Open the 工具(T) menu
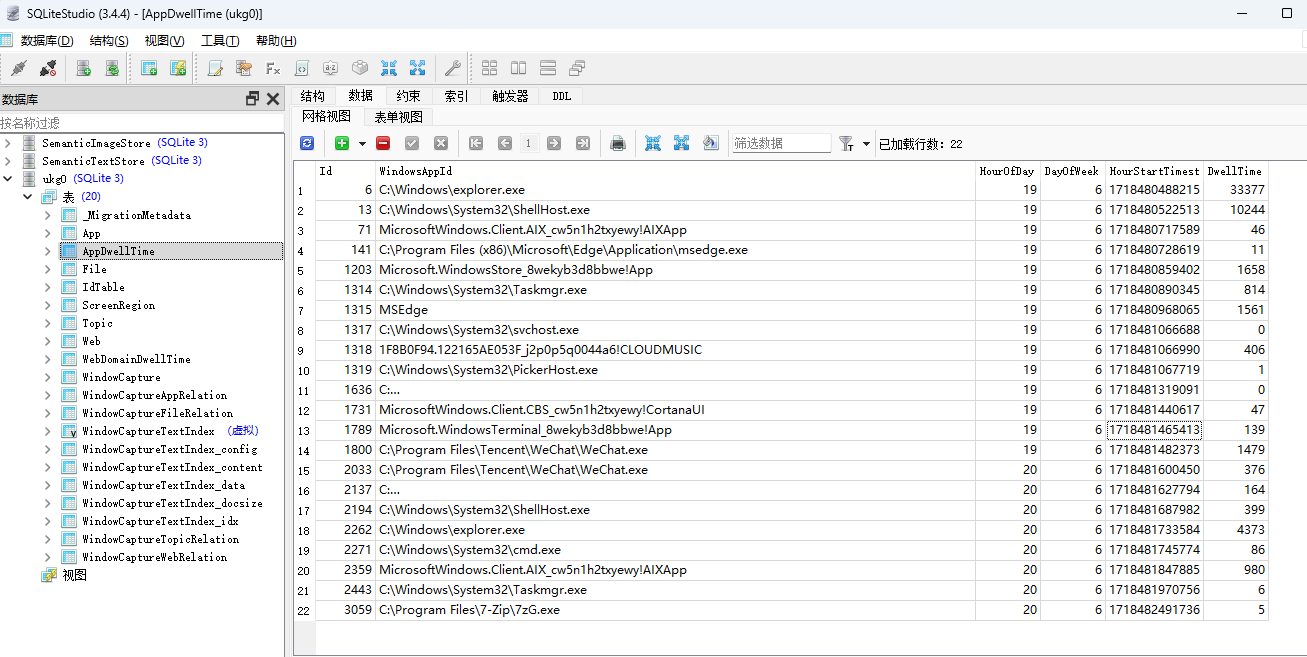 [219, 41]
